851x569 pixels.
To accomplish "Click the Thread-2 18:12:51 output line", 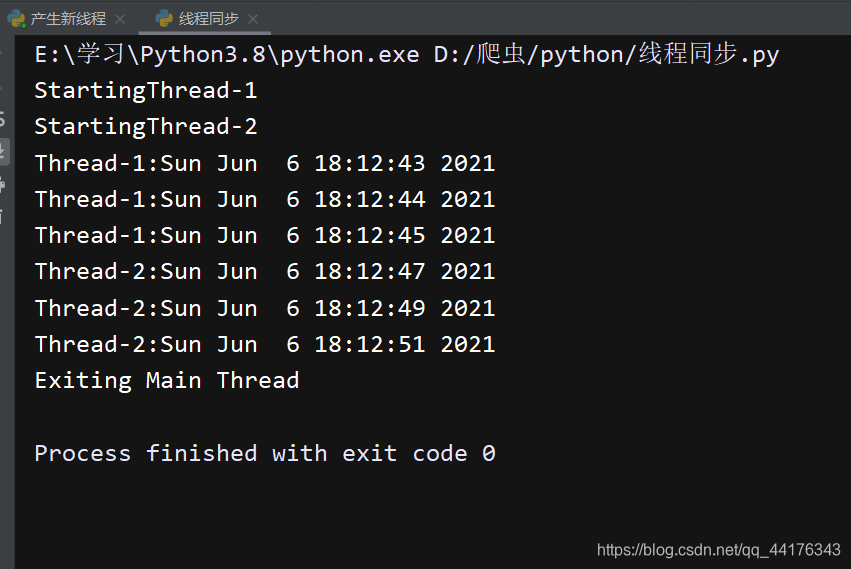I will 265,344.
